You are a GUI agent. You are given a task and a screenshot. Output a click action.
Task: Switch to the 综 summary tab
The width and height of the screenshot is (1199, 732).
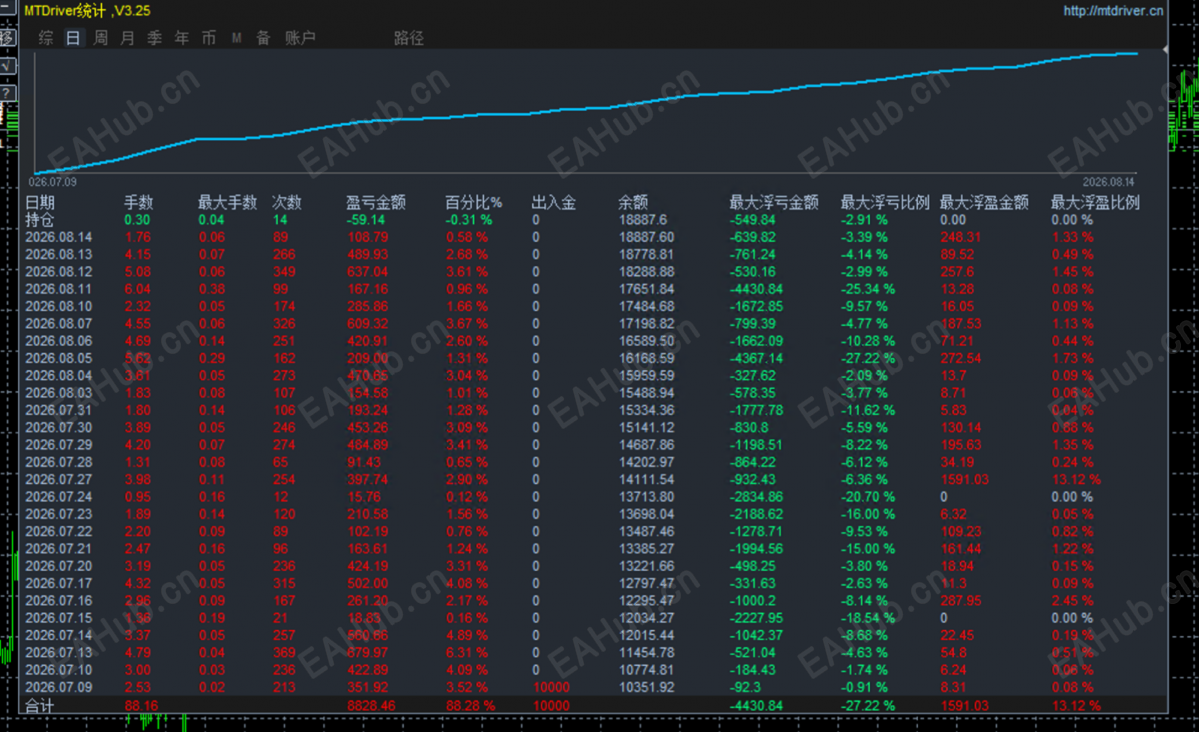pos(46,38)
